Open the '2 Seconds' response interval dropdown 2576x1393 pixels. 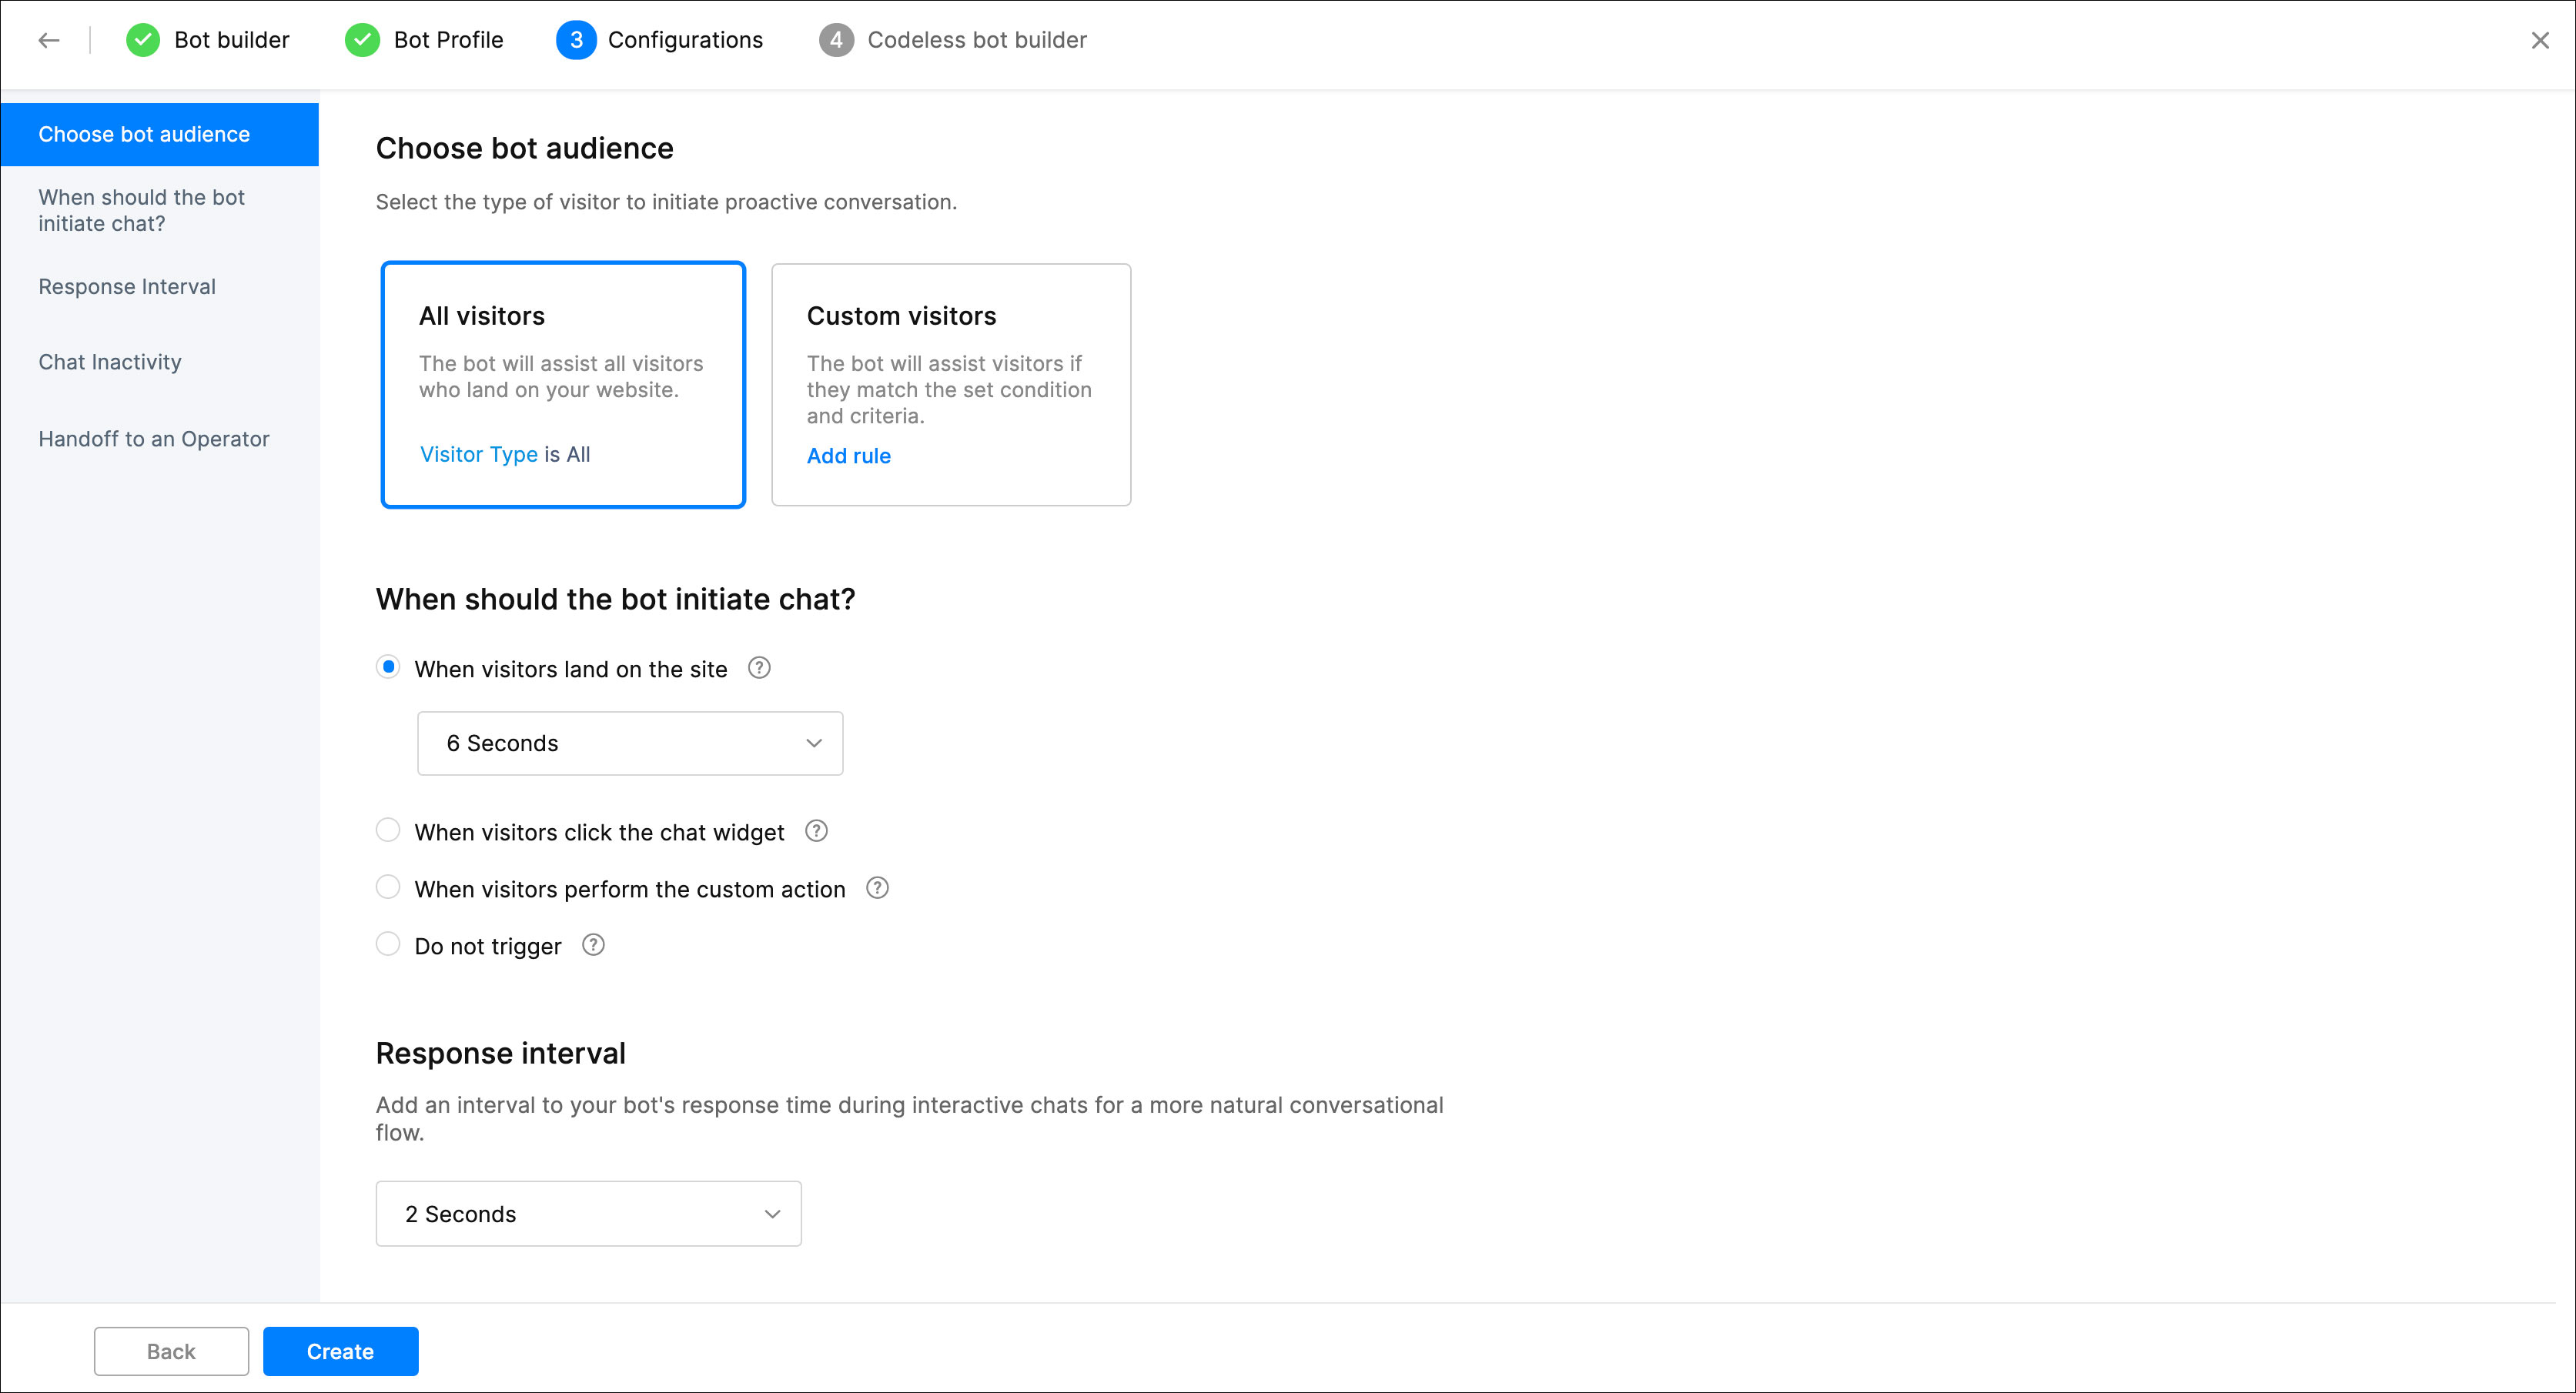588,1214
